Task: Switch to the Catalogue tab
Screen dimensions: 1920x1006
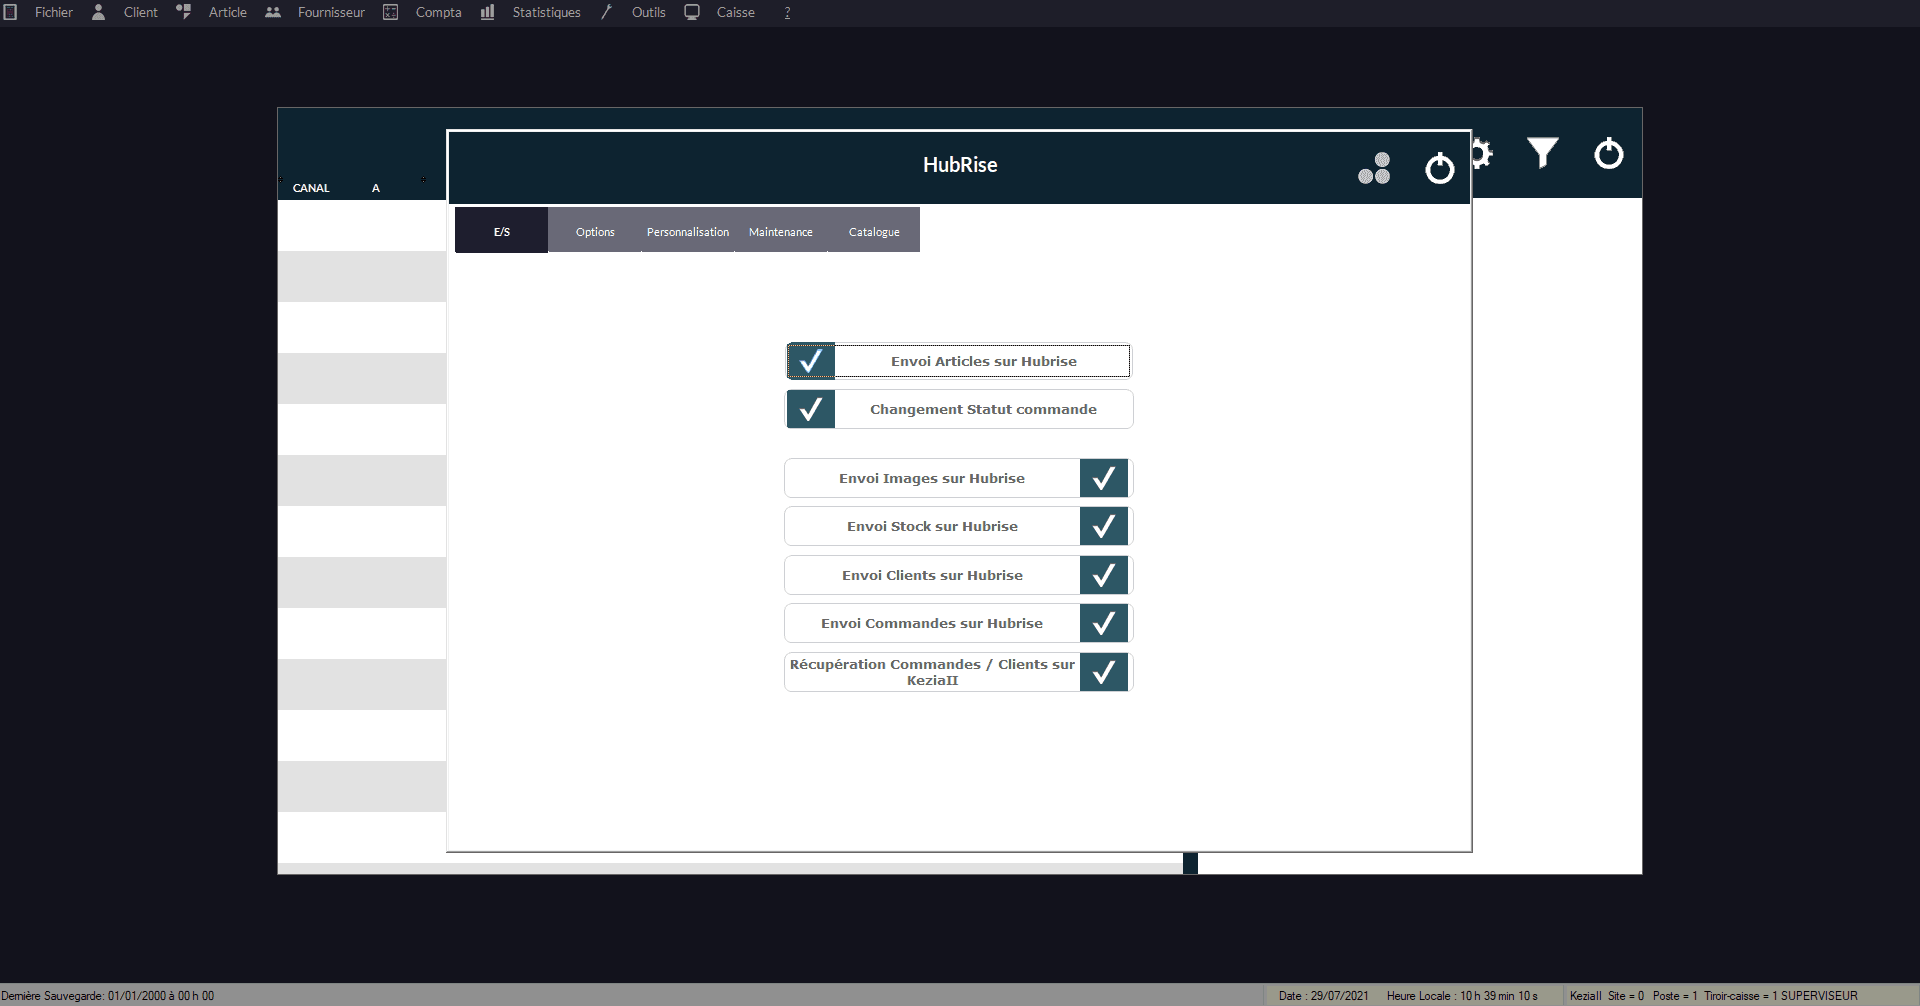Action: pos(874,231)
